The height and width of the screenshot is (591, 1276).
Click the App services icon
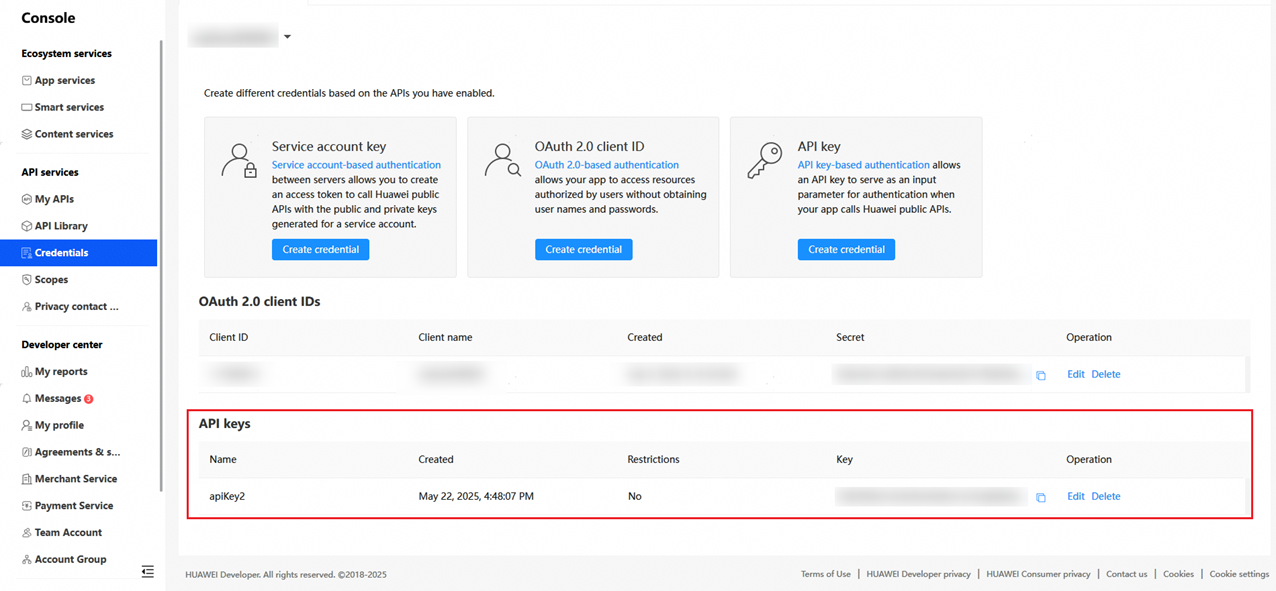point(27,80)
